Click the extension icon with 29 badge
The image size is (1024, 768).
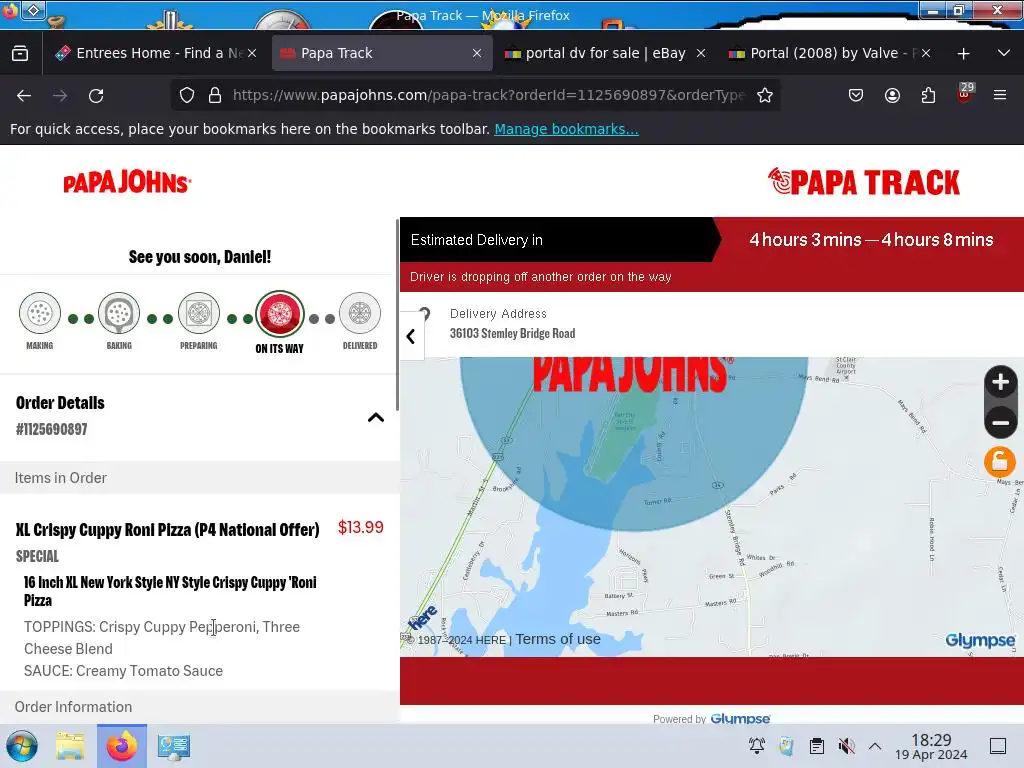pyautogui.click(x=965, y=94)
